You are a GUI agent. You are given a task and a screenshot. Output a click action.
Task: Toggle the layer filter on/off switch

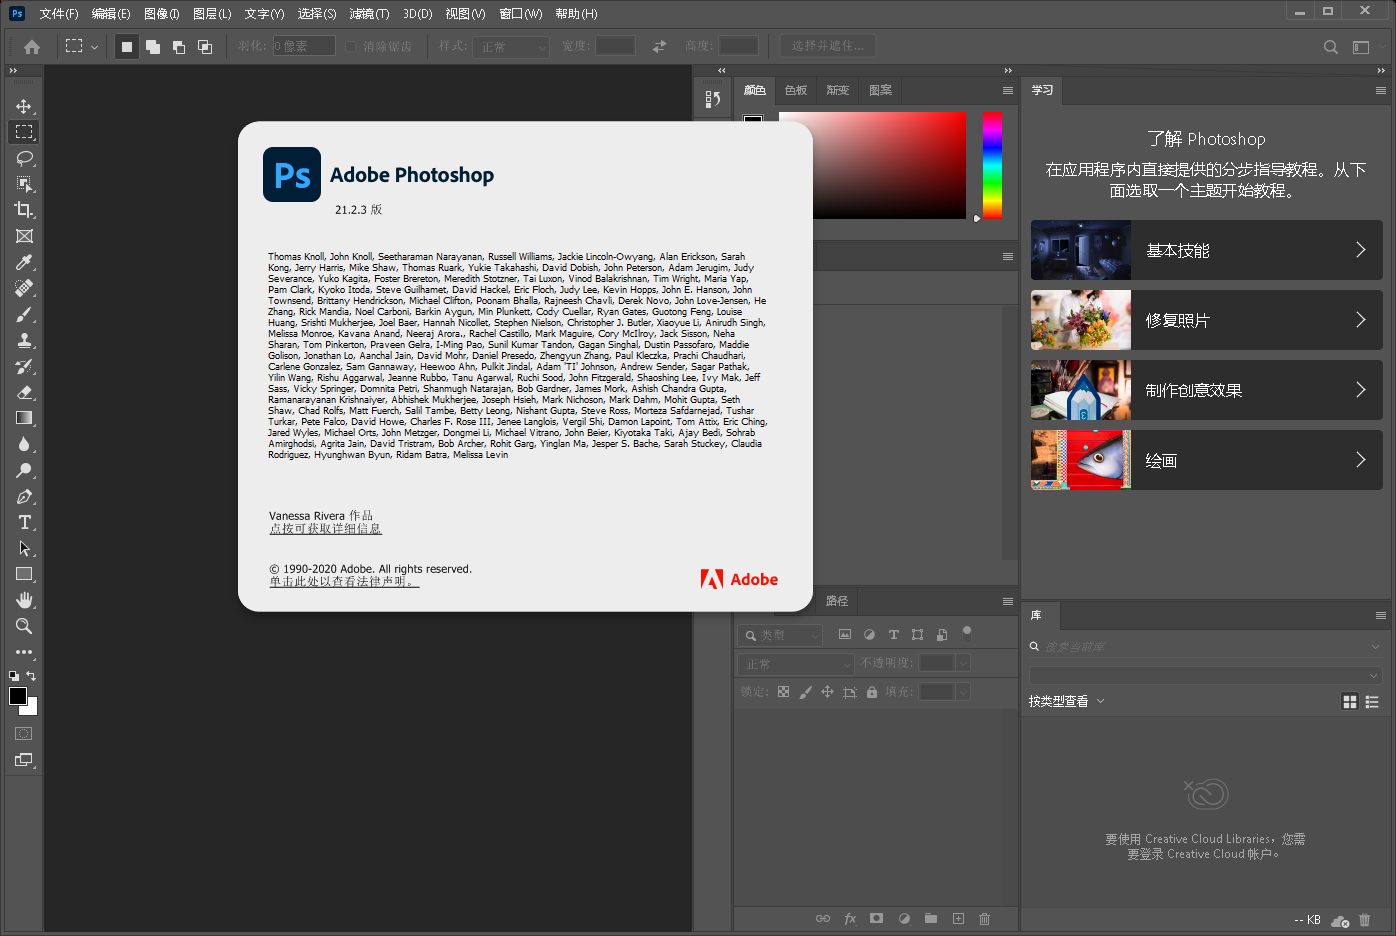point(966,632)
